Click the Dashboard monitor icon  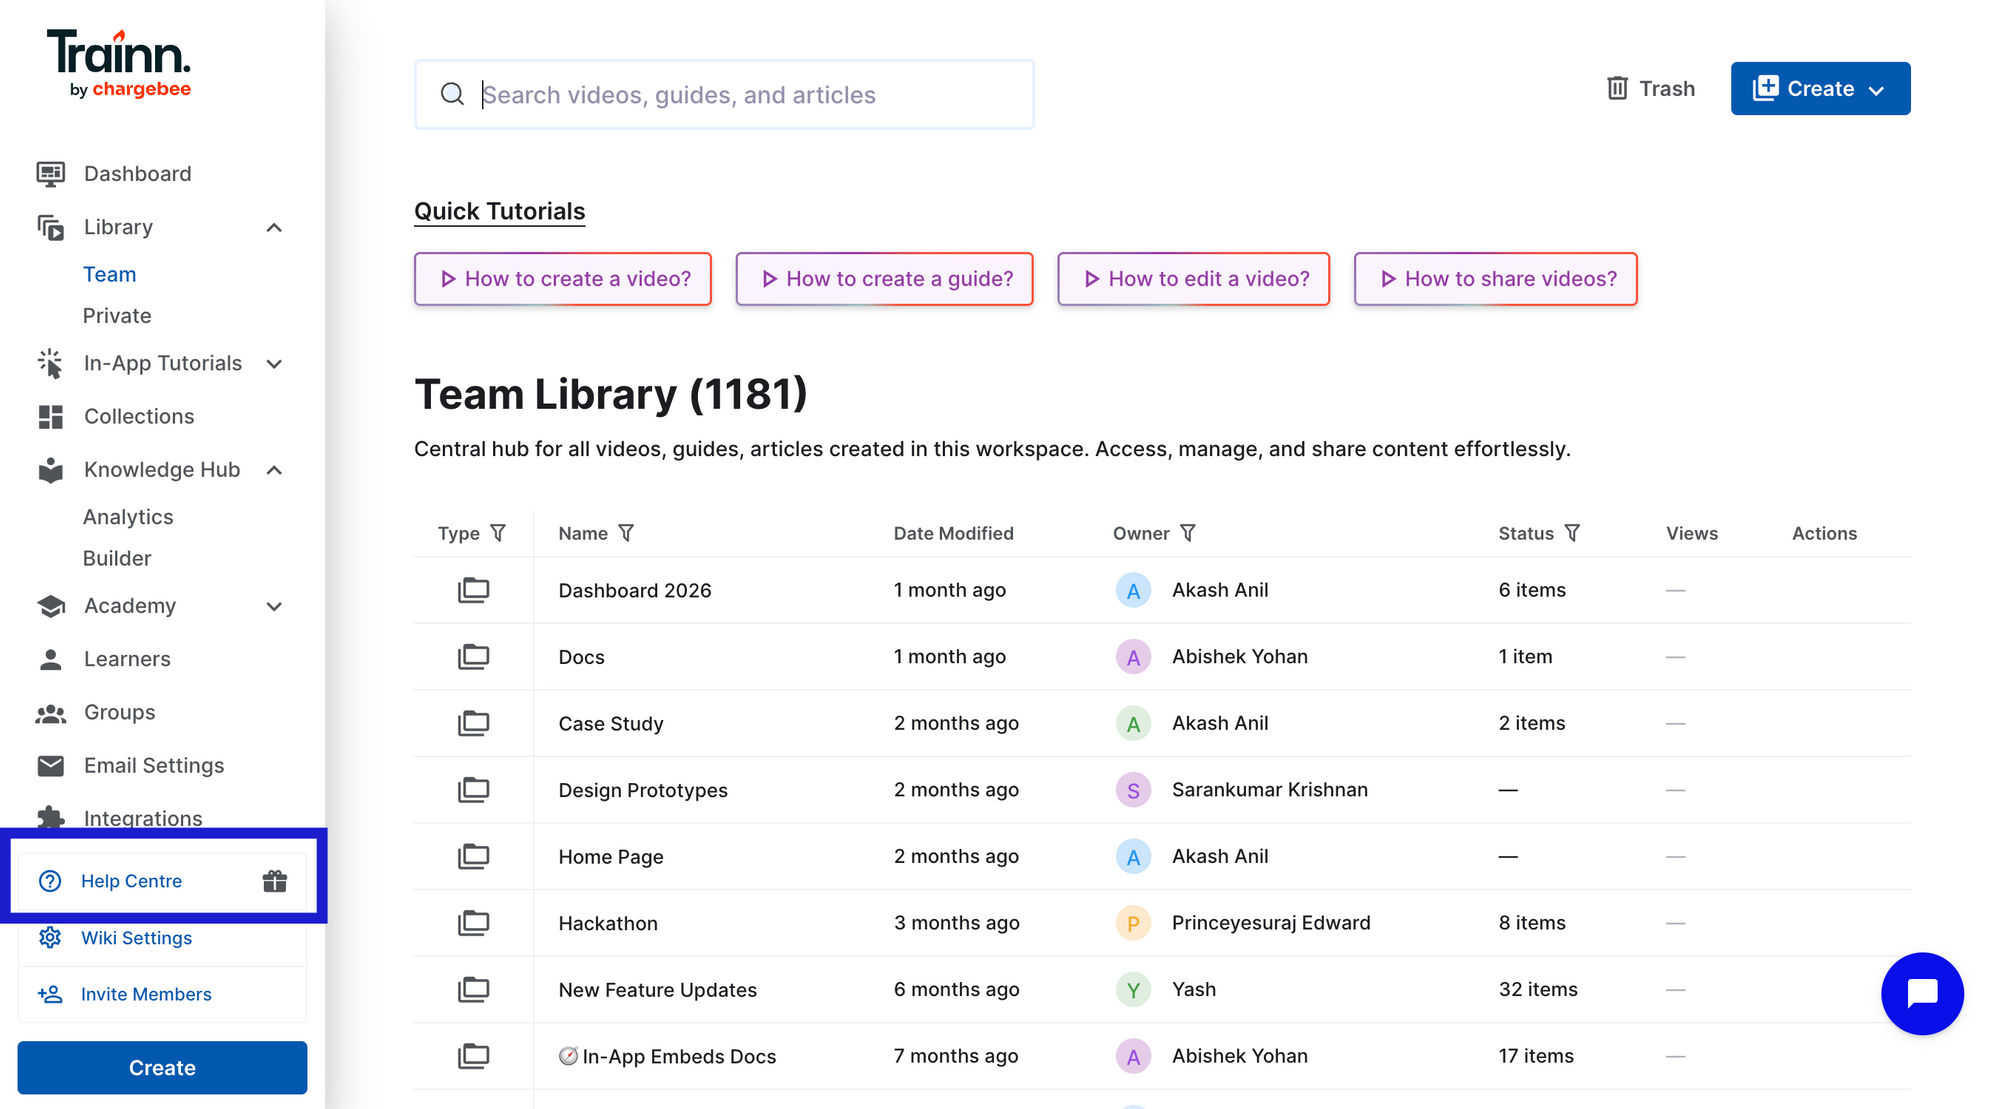[x=51, y=174]
